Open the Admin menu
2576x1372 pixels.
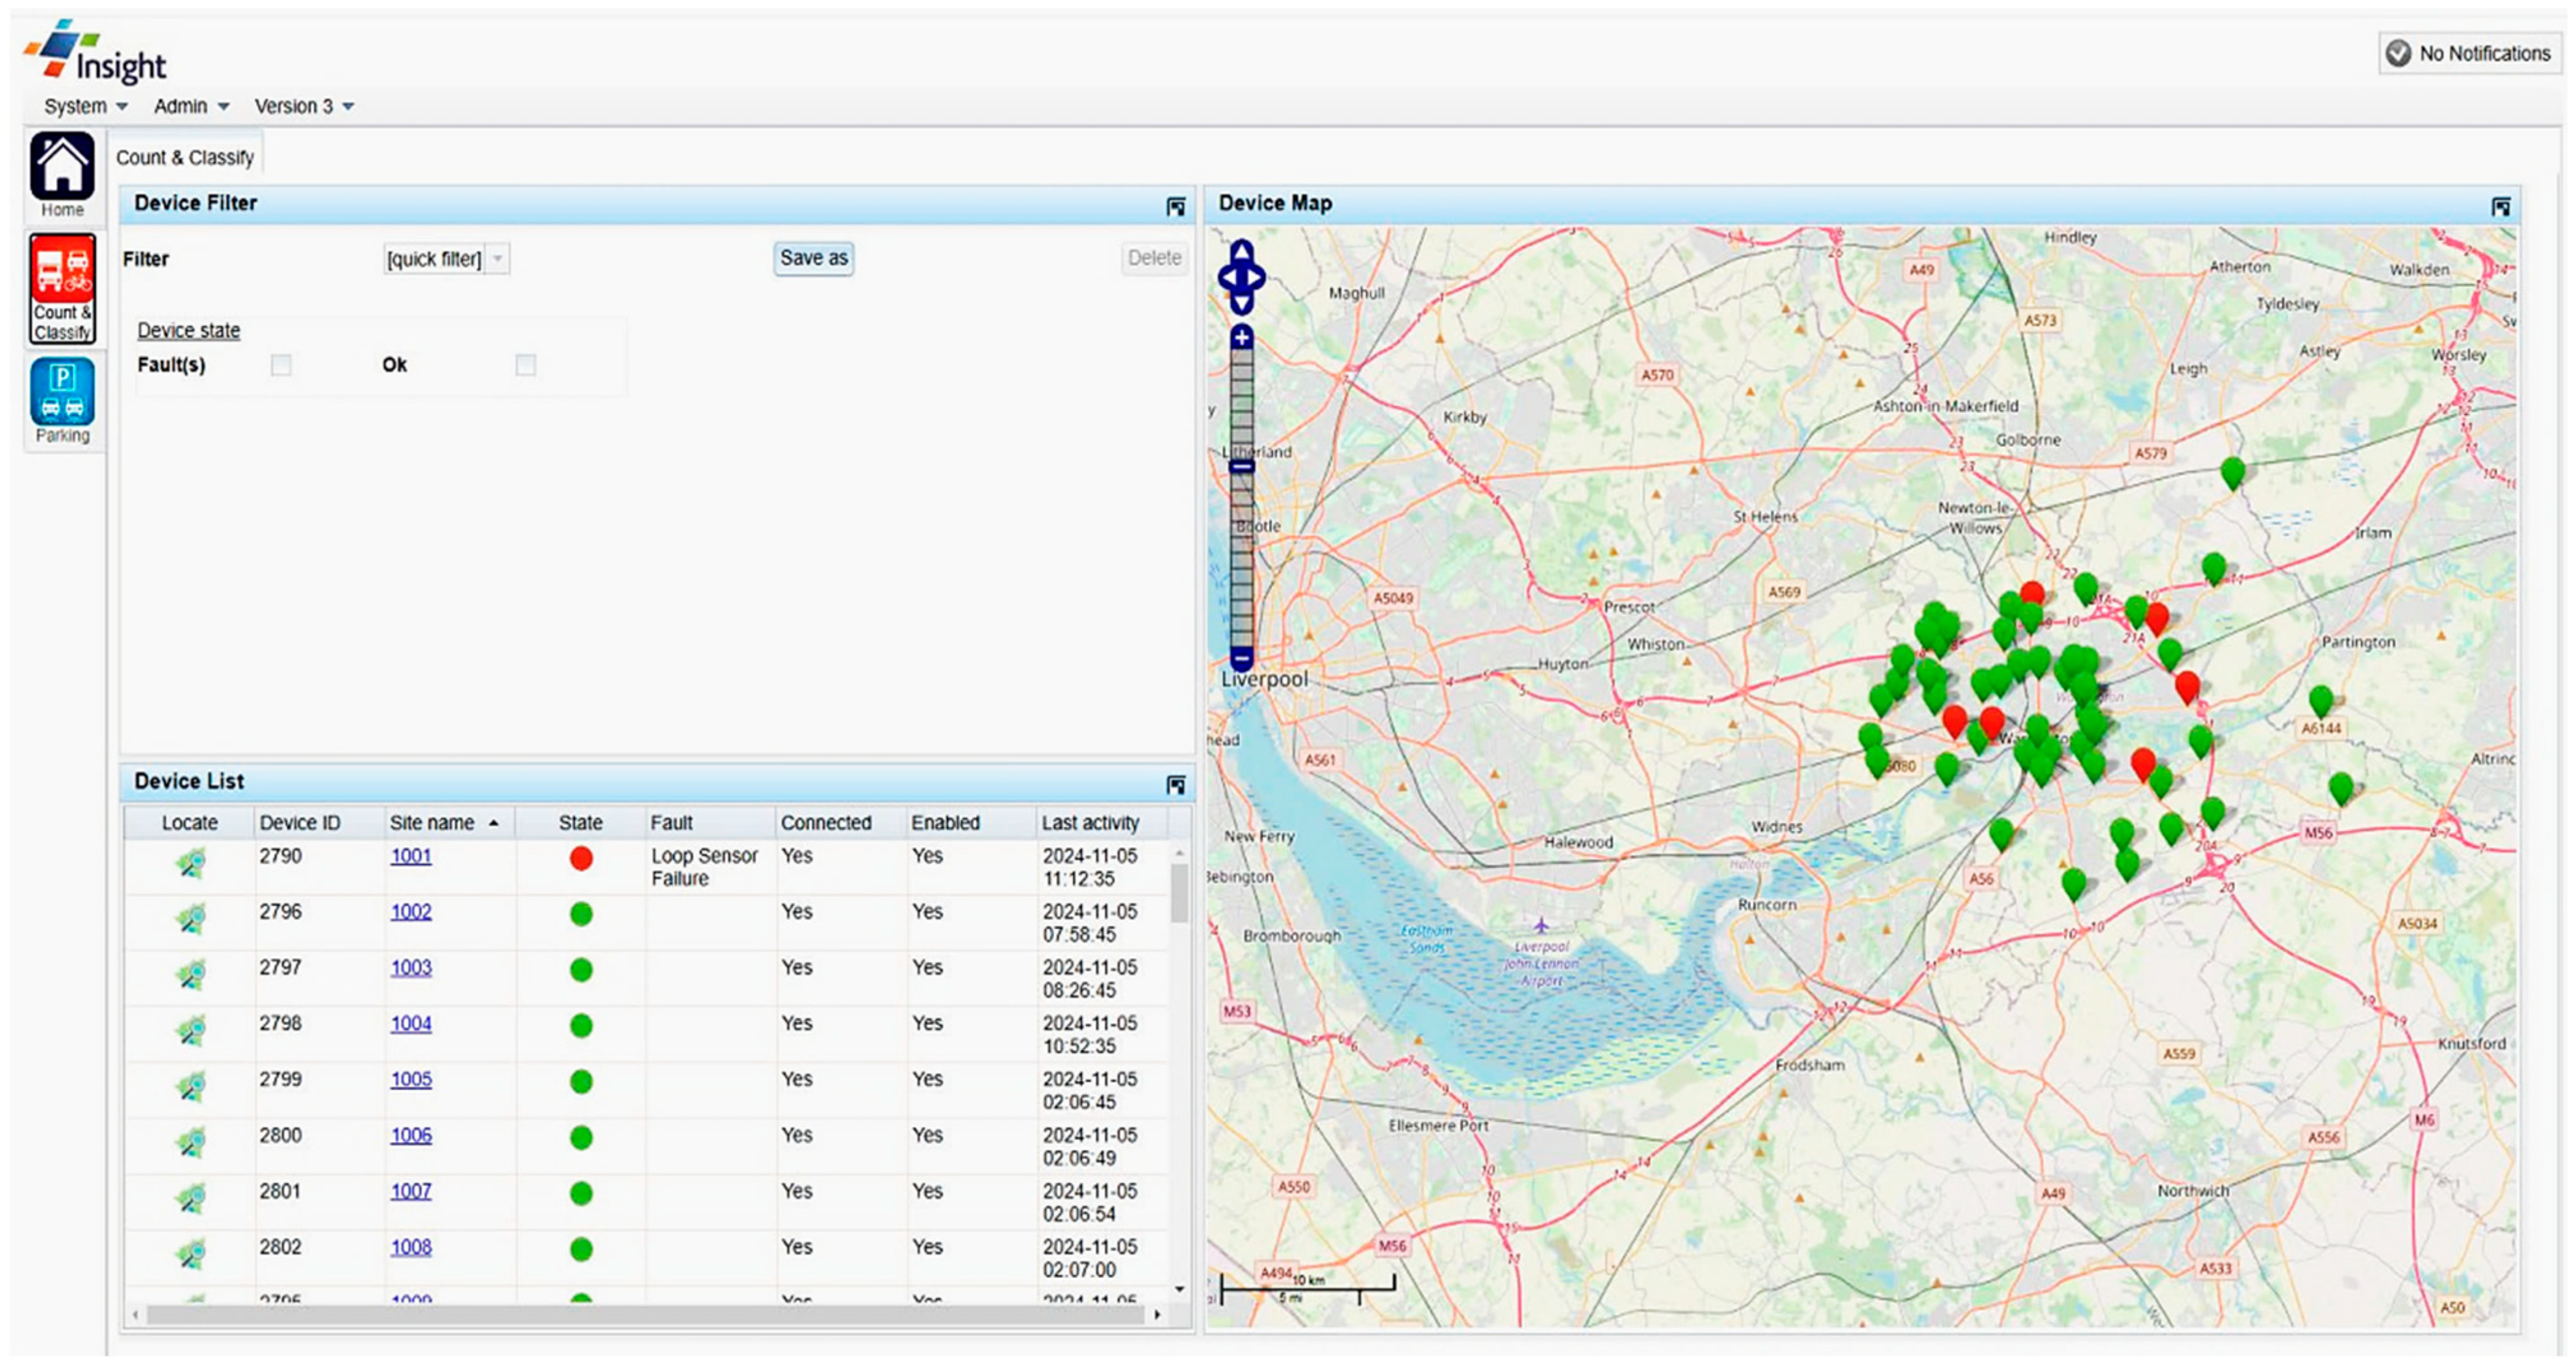pos(191,106)
